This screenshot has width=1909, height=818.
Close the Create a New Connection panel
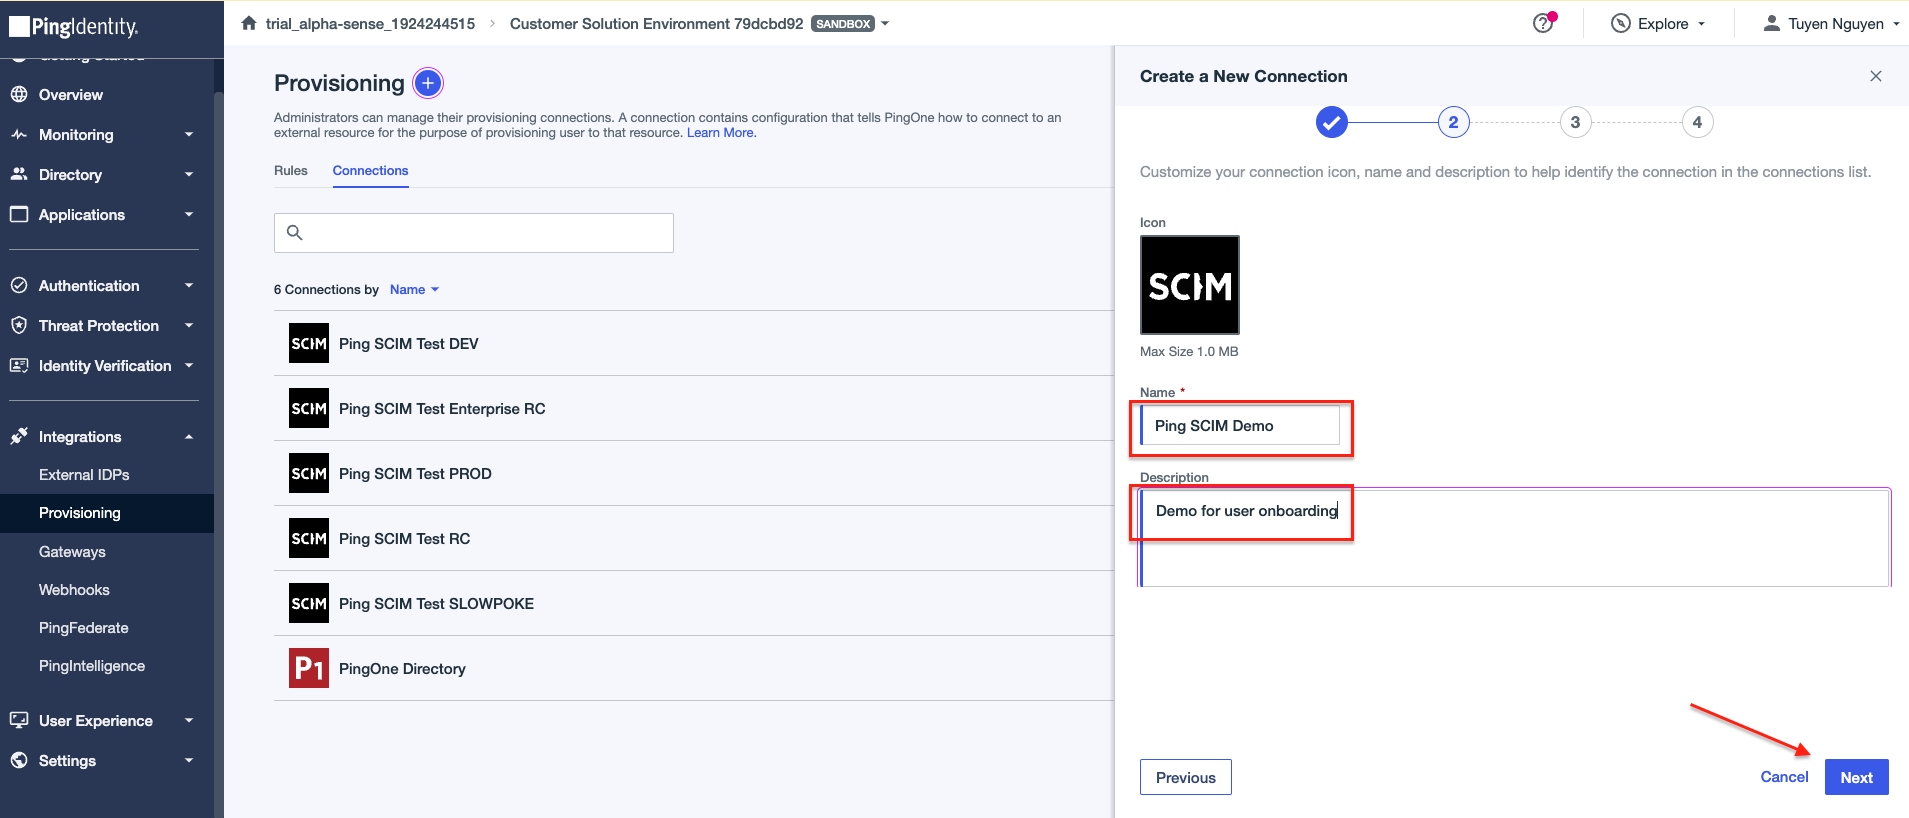tap(1876, 76)
